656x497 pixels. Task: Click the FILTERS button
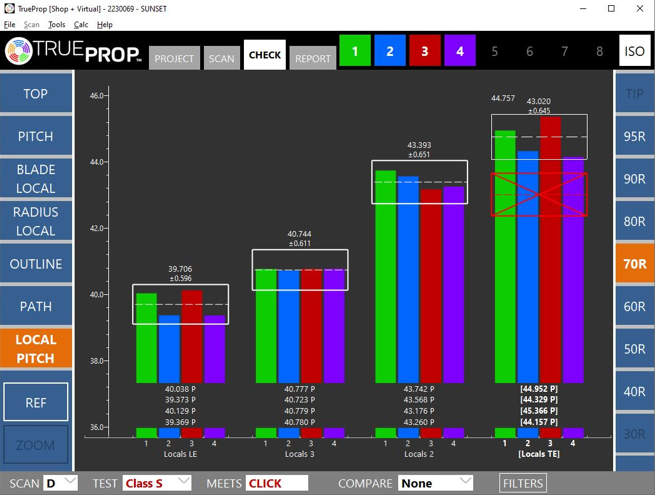pyautogui.click(x=523, y=483)
